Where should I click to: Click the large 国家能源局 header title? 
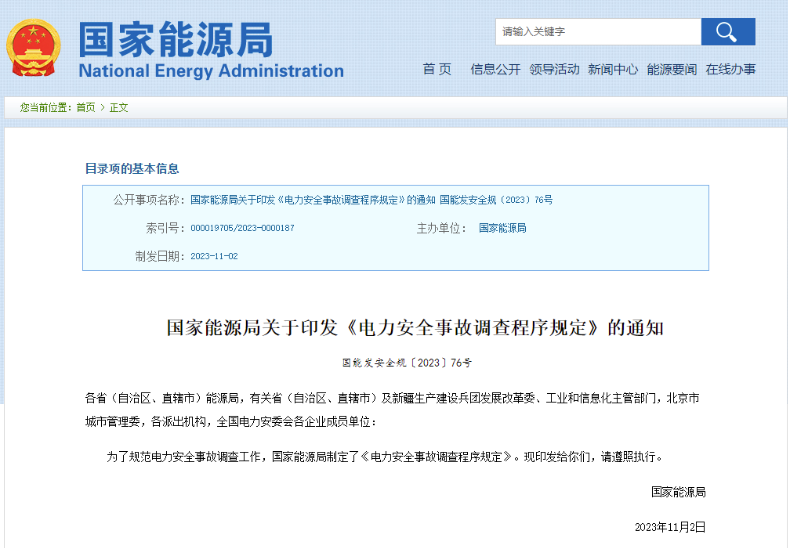pos(176,38)
